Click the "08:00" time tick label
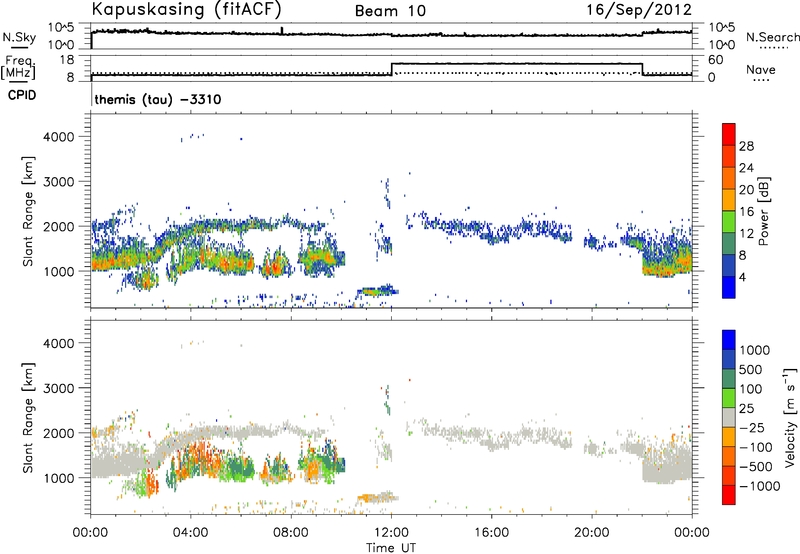The height and width of the screenshot is (554, 800). point(291,533)
